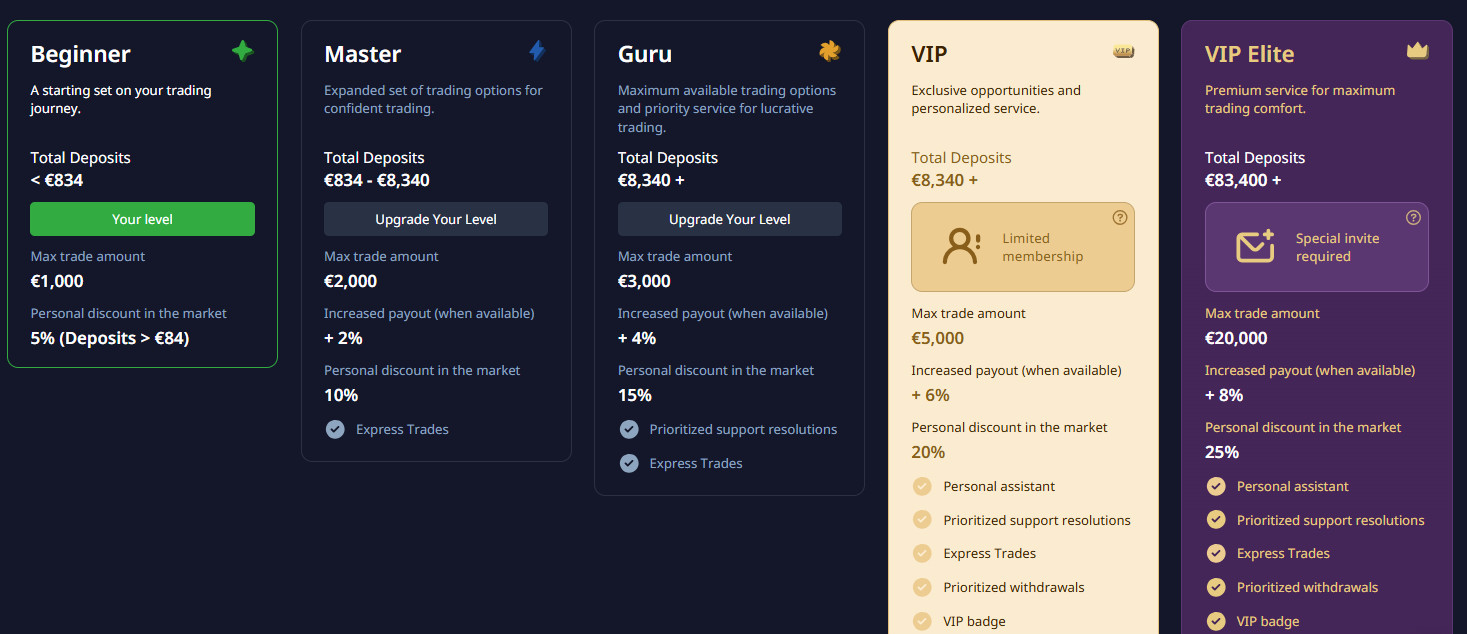Click Upgrade Your Level on Master card

[x=435, y=219]
